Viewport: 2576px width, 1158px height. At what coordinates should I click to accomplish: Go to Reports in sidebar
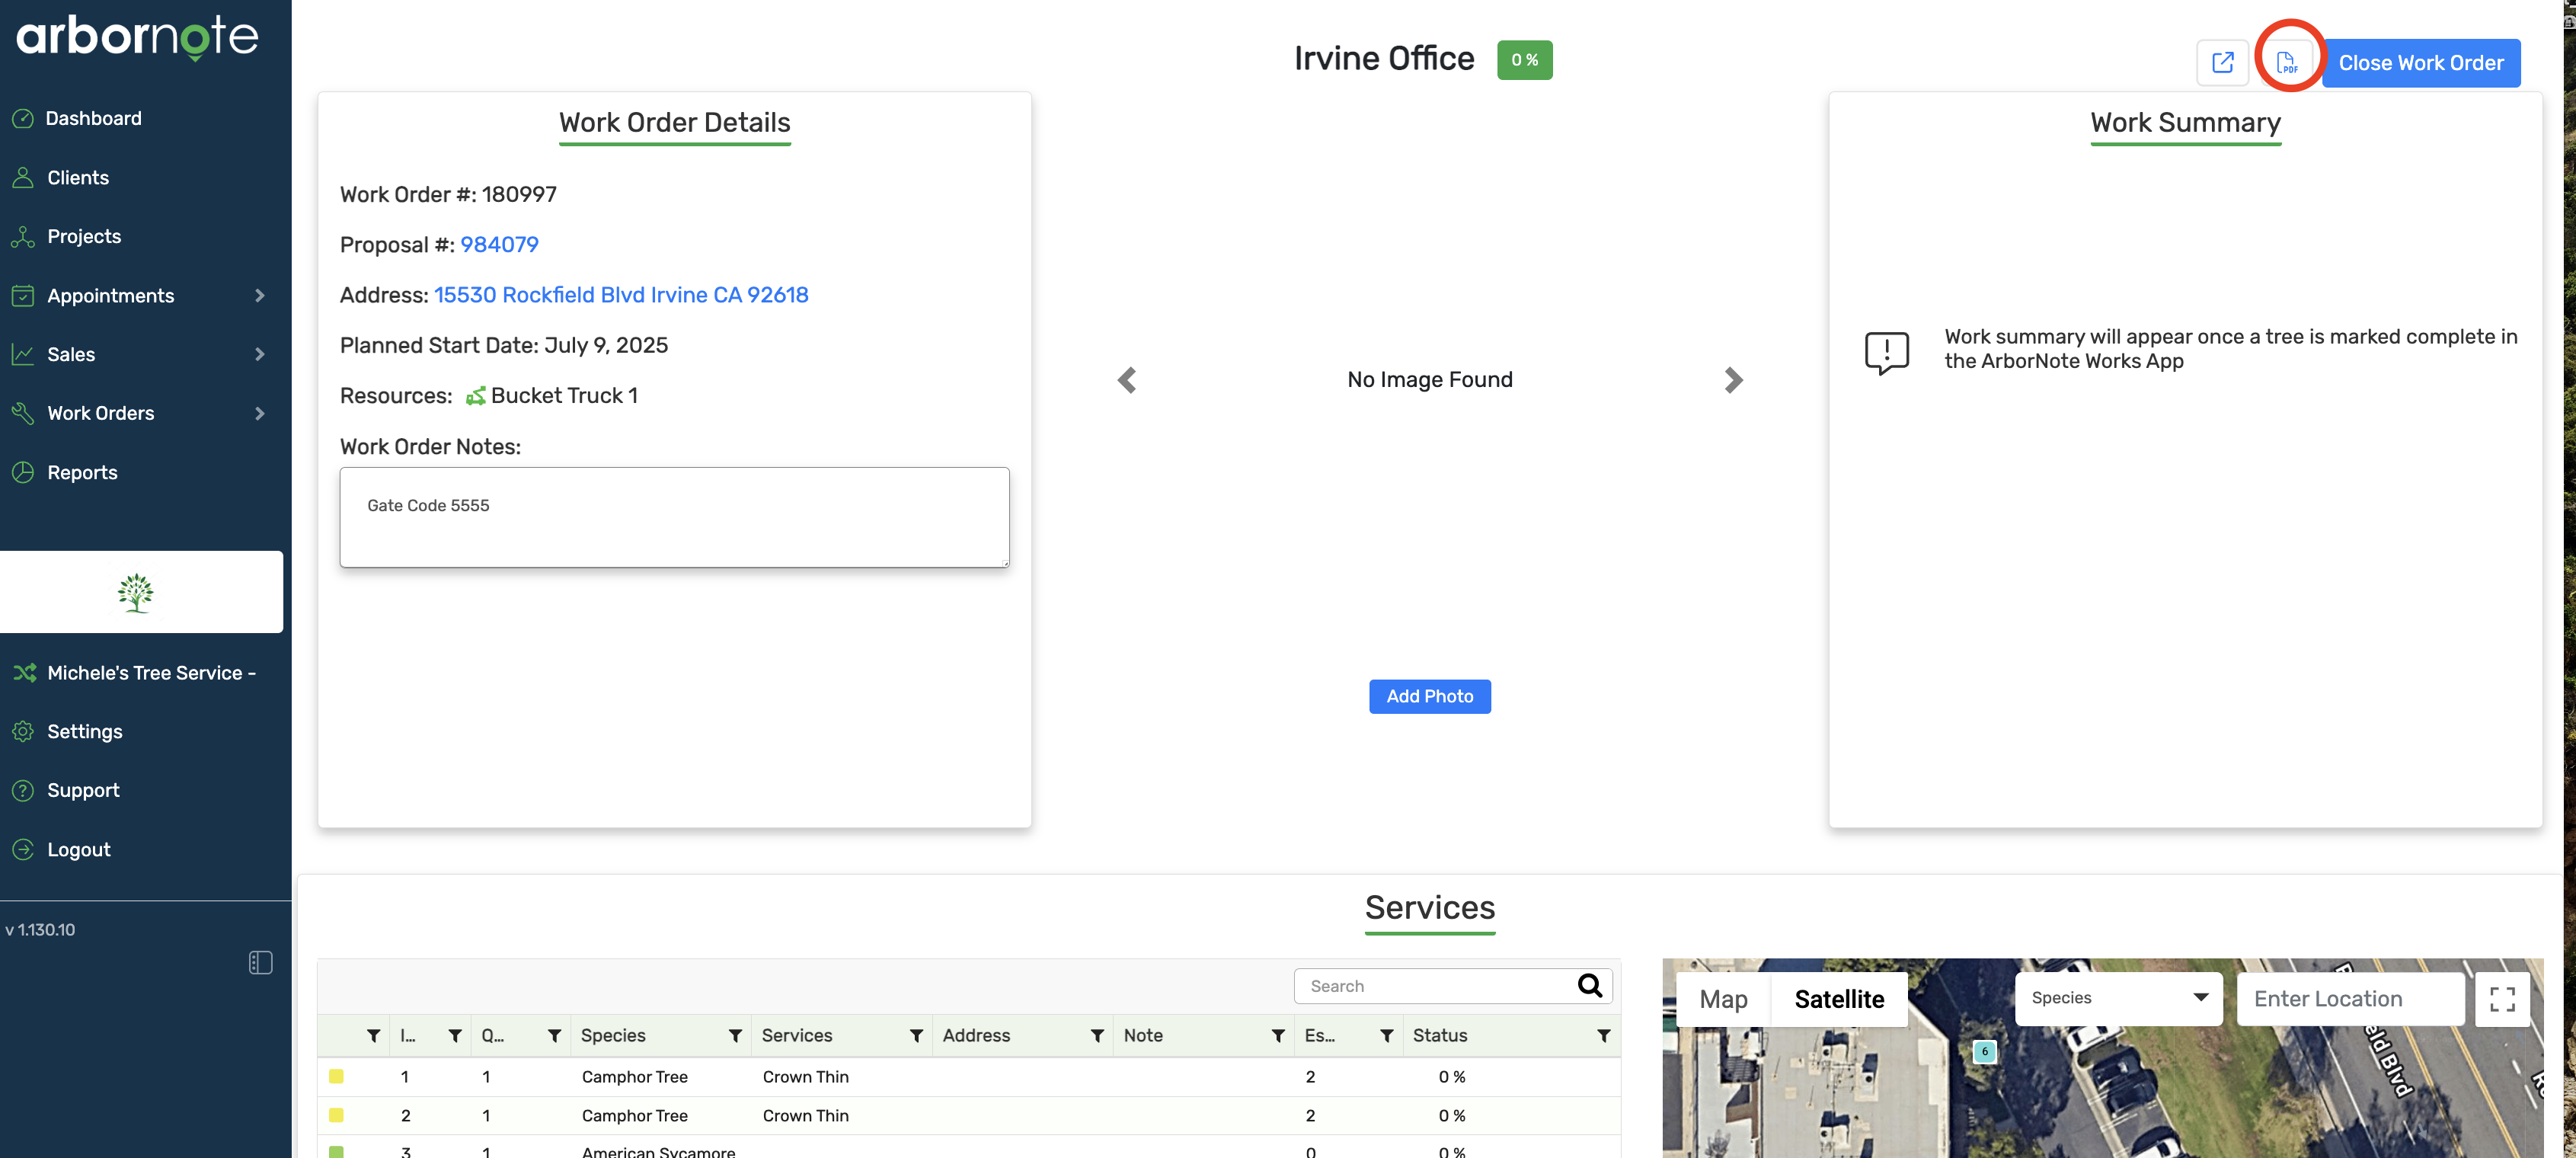[82, 472]
